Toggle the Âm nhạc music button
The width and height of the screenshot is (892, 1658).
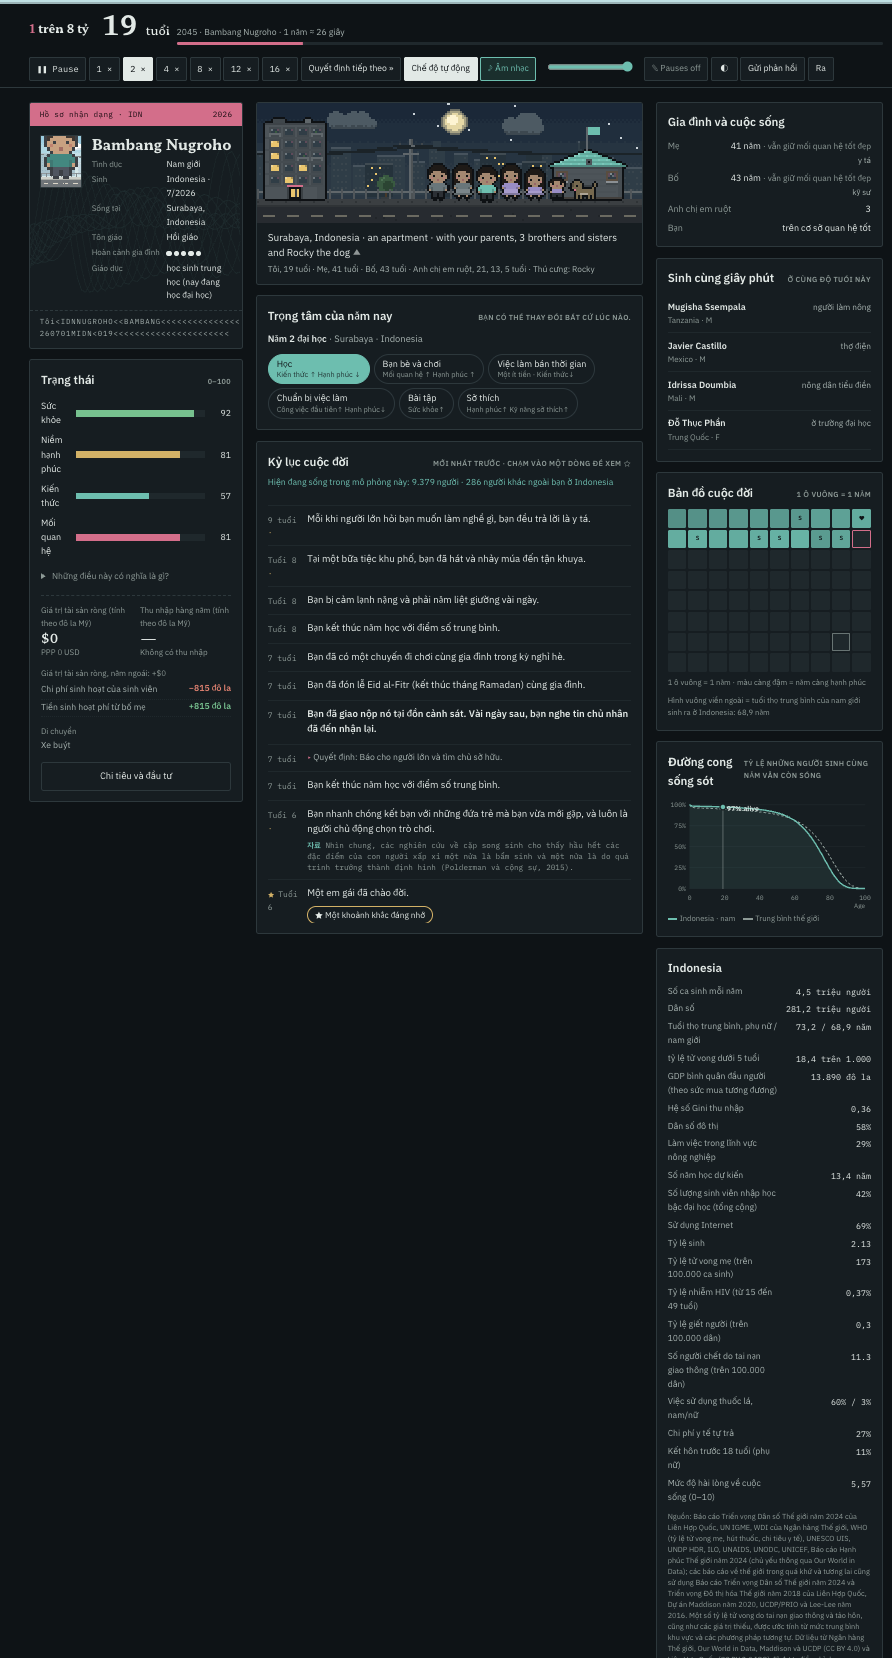508,69
